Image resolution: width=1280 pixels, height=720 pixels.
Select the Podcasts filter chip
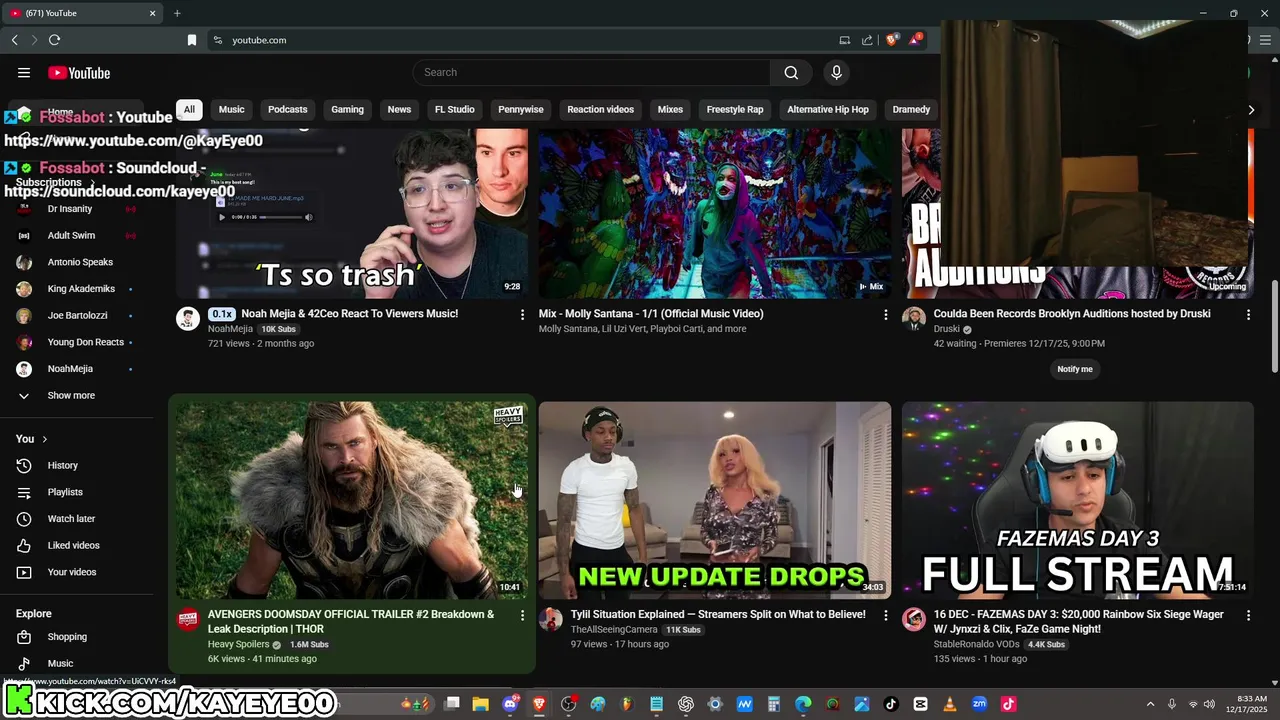click(288, 110)
